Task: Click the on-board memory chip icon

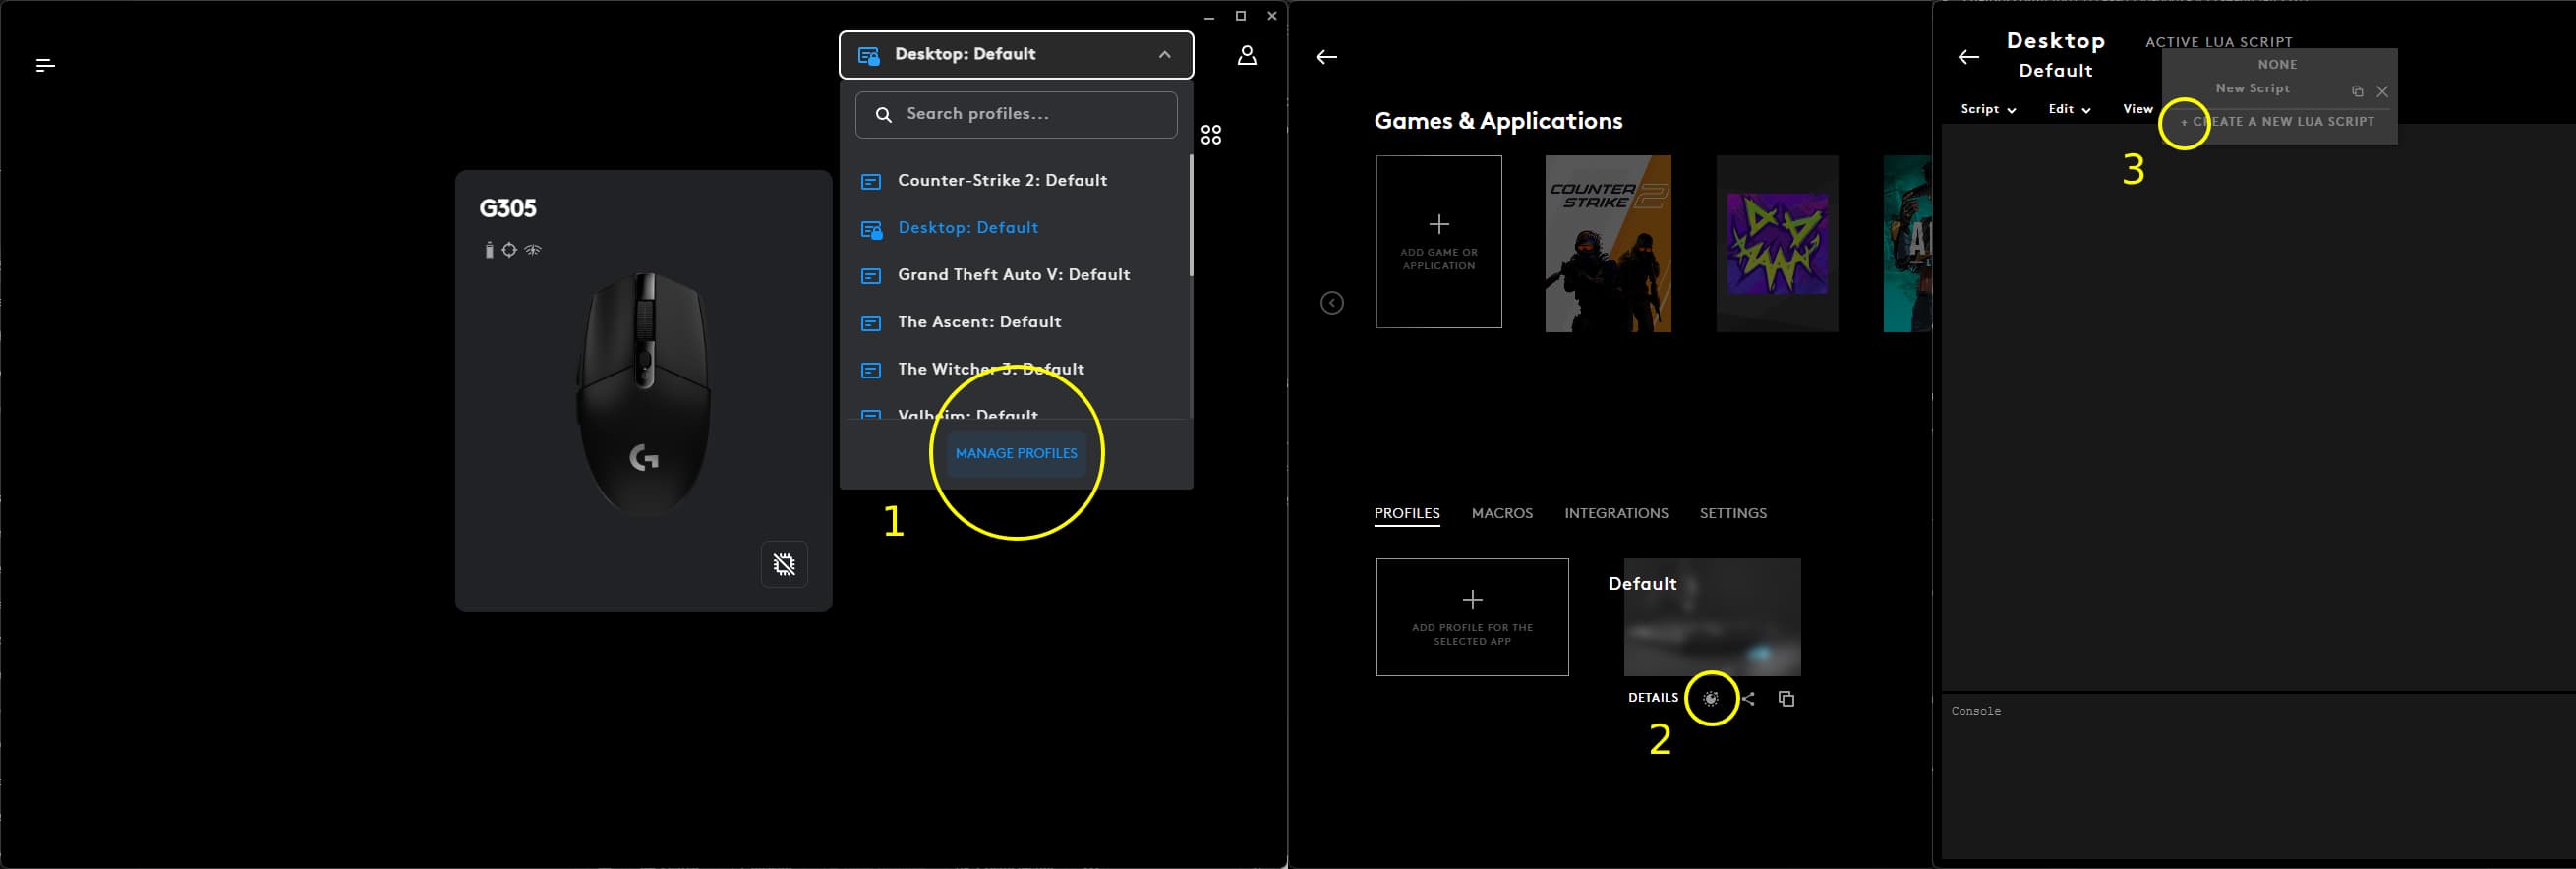Action: 784,565
